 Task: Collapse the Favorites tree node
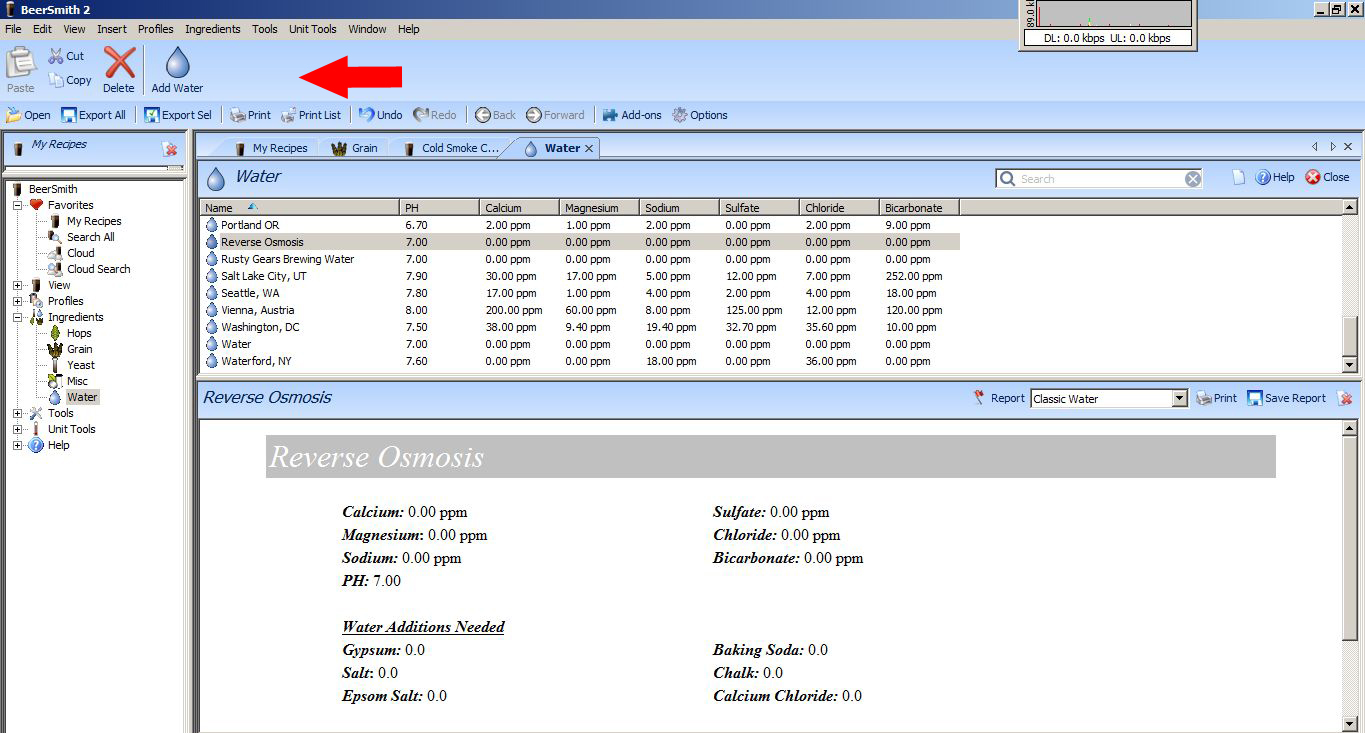pos(18,205)
